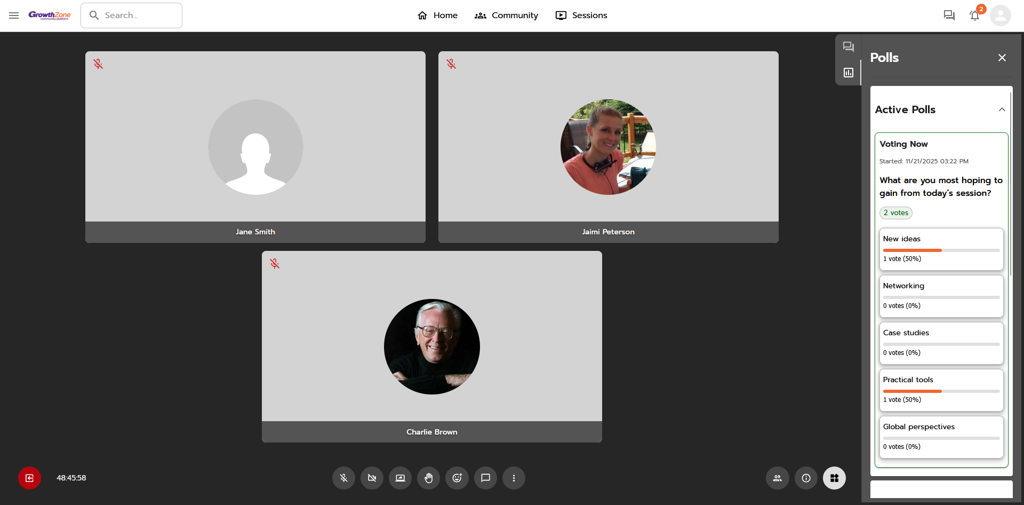Vote for Networking option

[x=941, y=296]
